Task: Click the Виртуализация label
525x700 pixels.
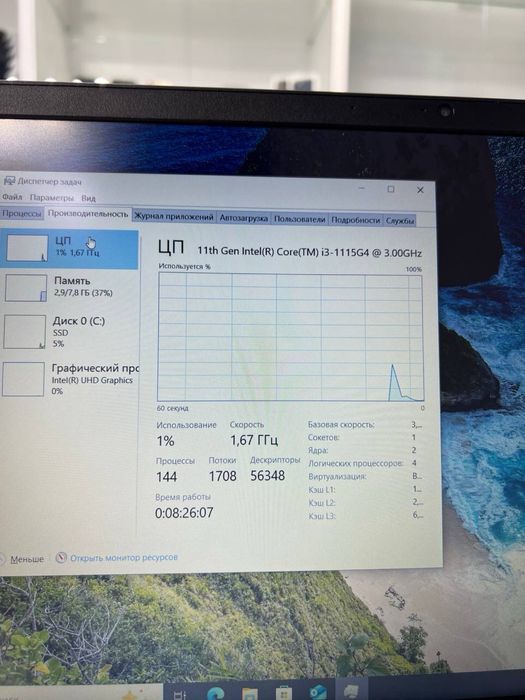Action: tap(338, 476)
